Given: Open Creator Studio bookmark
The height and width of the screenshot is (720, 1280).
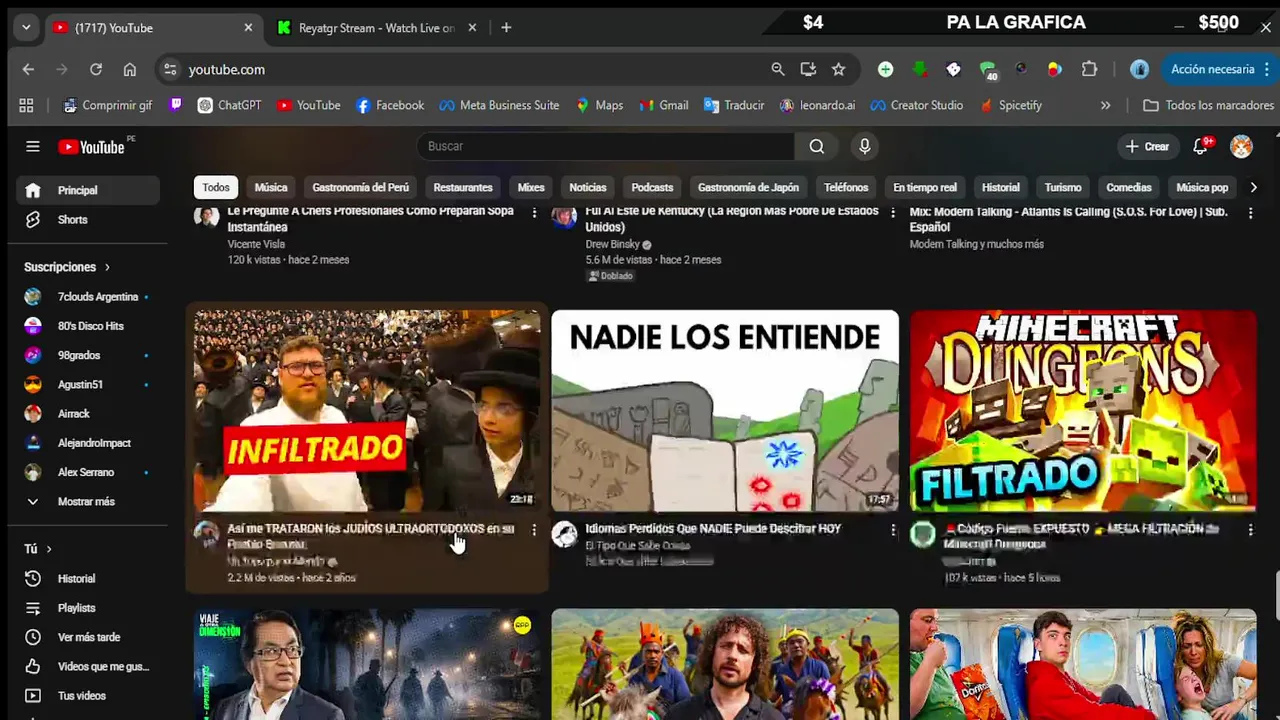Looking at the screenshot, I should tap(916, 105).
